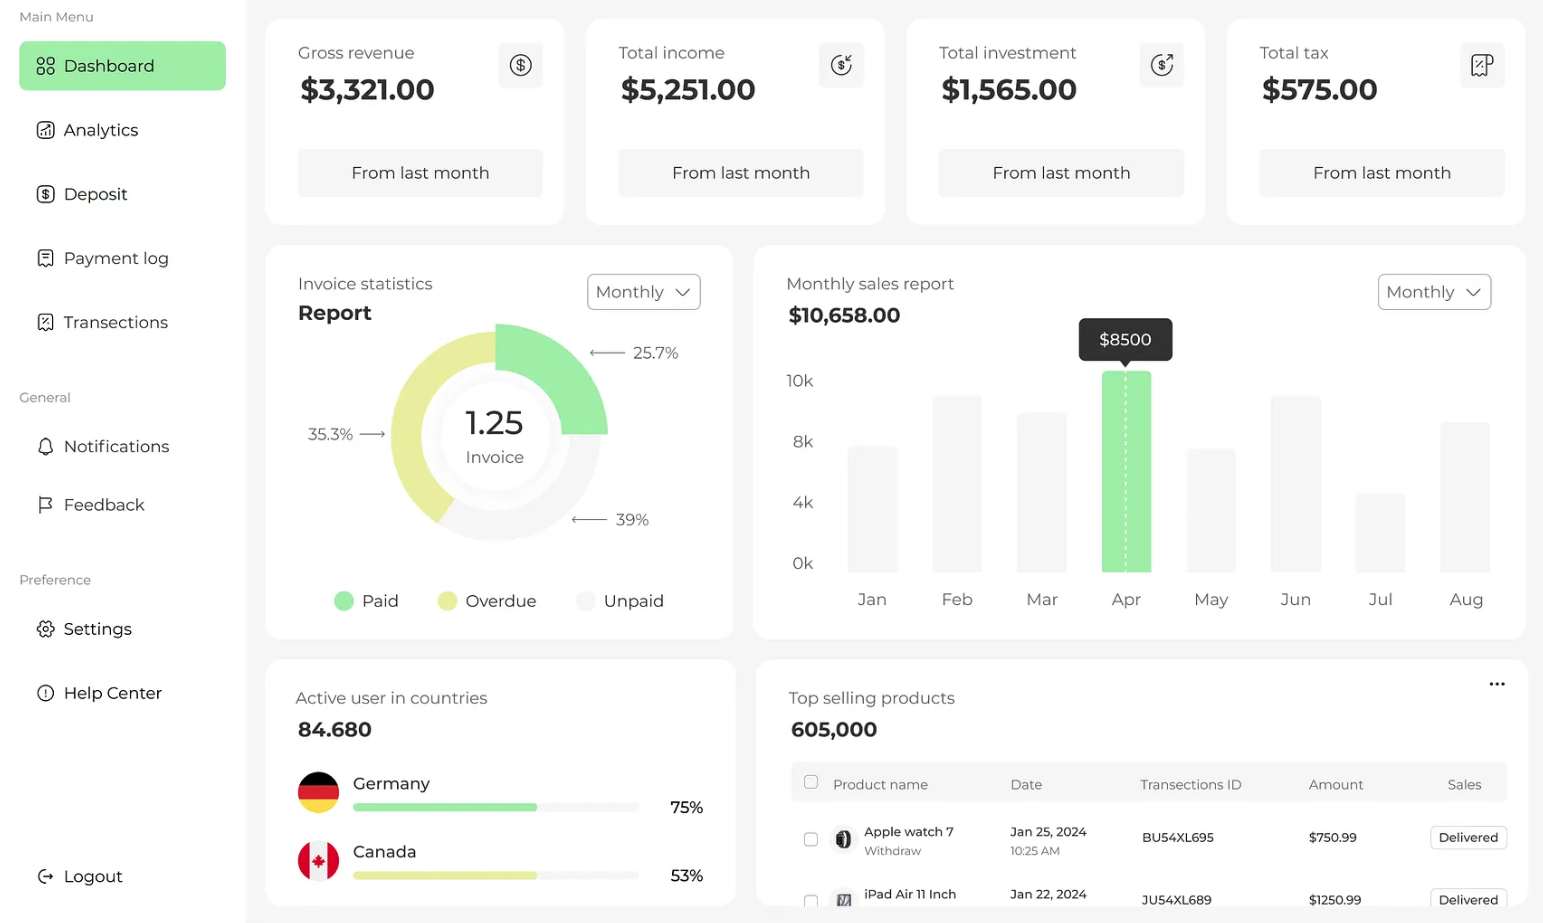This screenshot has height=923, width=1543.
Task: Open Settings using the gear icon
Action: [46, 629]
